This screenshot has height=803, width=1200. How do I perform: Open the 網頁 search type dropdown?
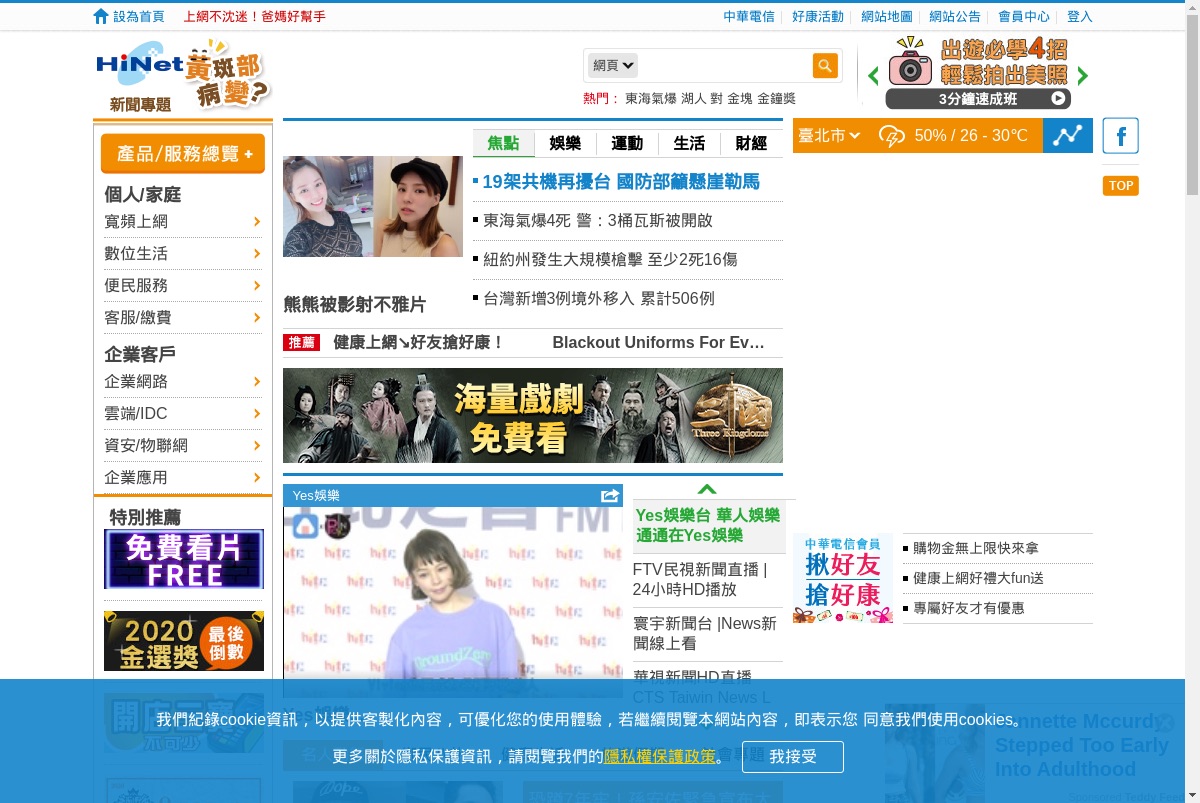613,66
